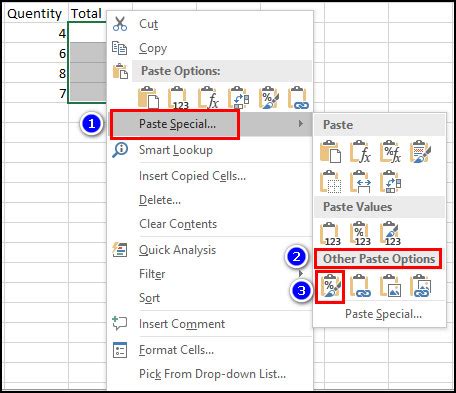456x393 pixels.
Task: Select the gray Total cell beside quantity 8
Action: pos(87,72)
